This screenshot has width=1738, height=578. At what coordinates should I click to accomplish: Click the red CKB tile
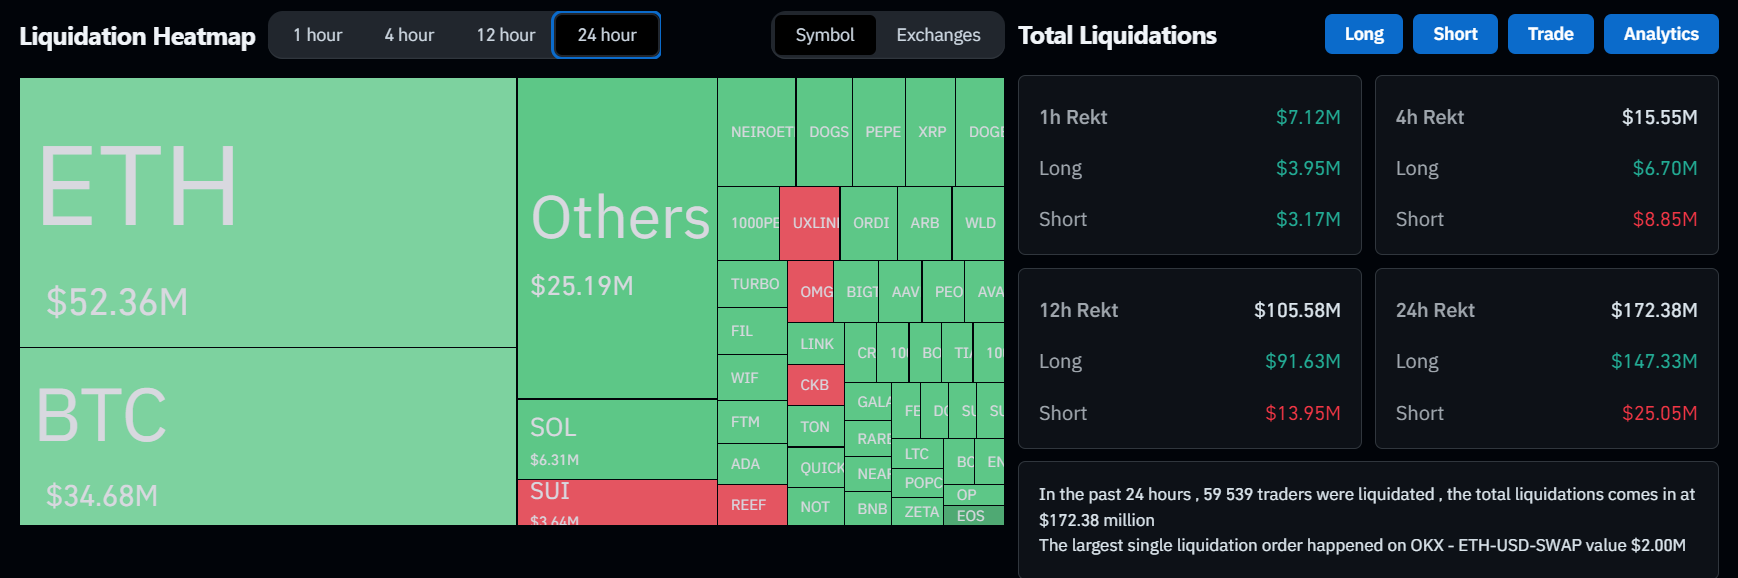click(x=815, y=385)
